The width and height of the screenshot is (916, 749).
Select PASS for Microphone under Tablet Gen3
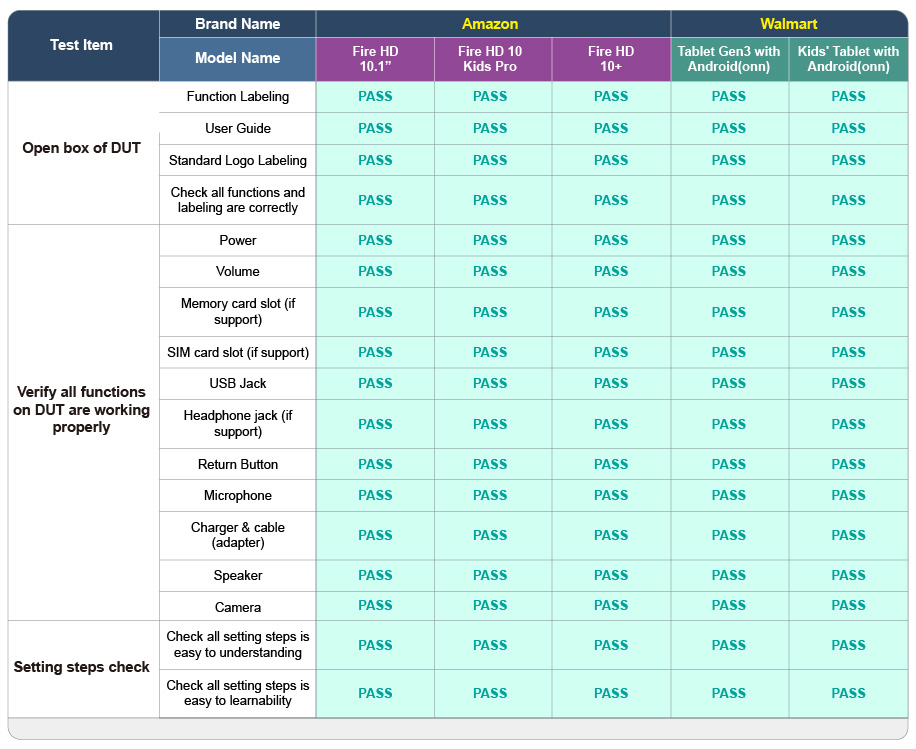click(728, 495)
